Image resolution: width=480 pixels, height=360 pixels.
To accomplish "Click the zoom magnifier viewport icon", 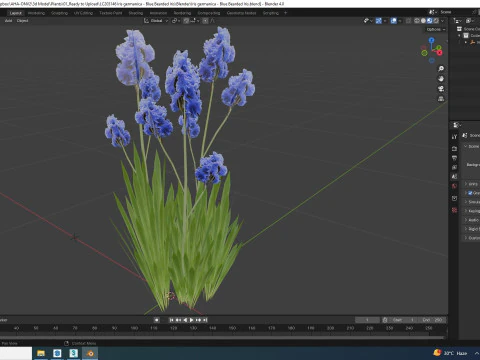I will pyautogui.click(x=441, y=69).
